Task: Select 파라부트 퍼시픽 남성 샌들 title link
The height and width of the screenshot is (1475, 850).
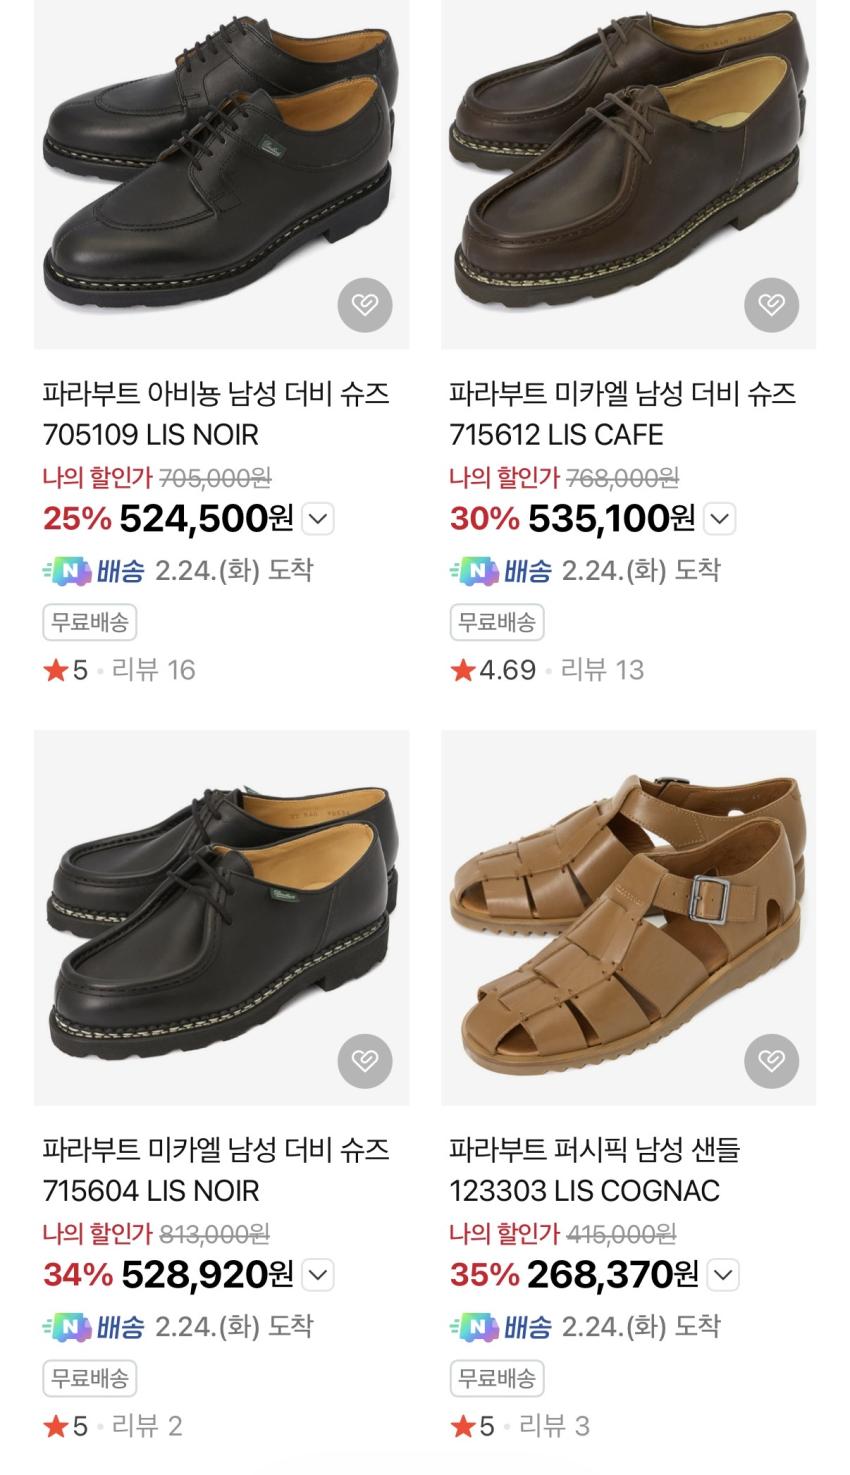Action: click(x=594, y=1150)
